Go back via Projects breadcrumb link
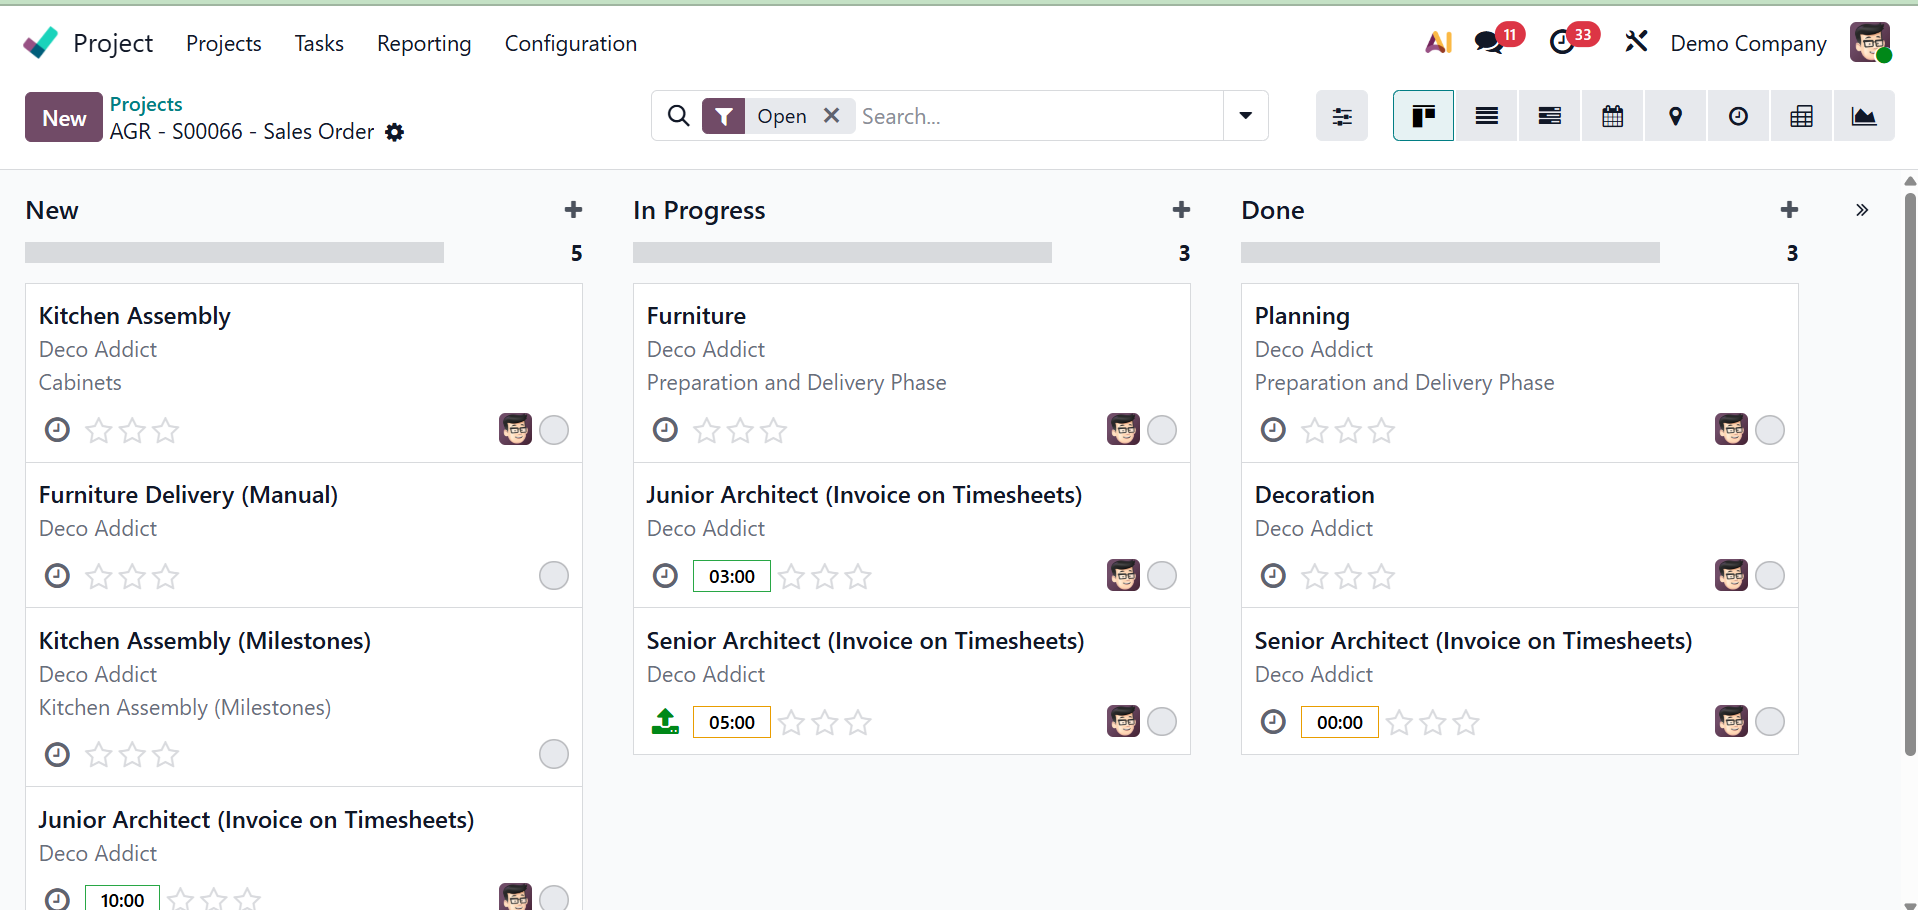The image size is (1918, 910). point(146,104)
